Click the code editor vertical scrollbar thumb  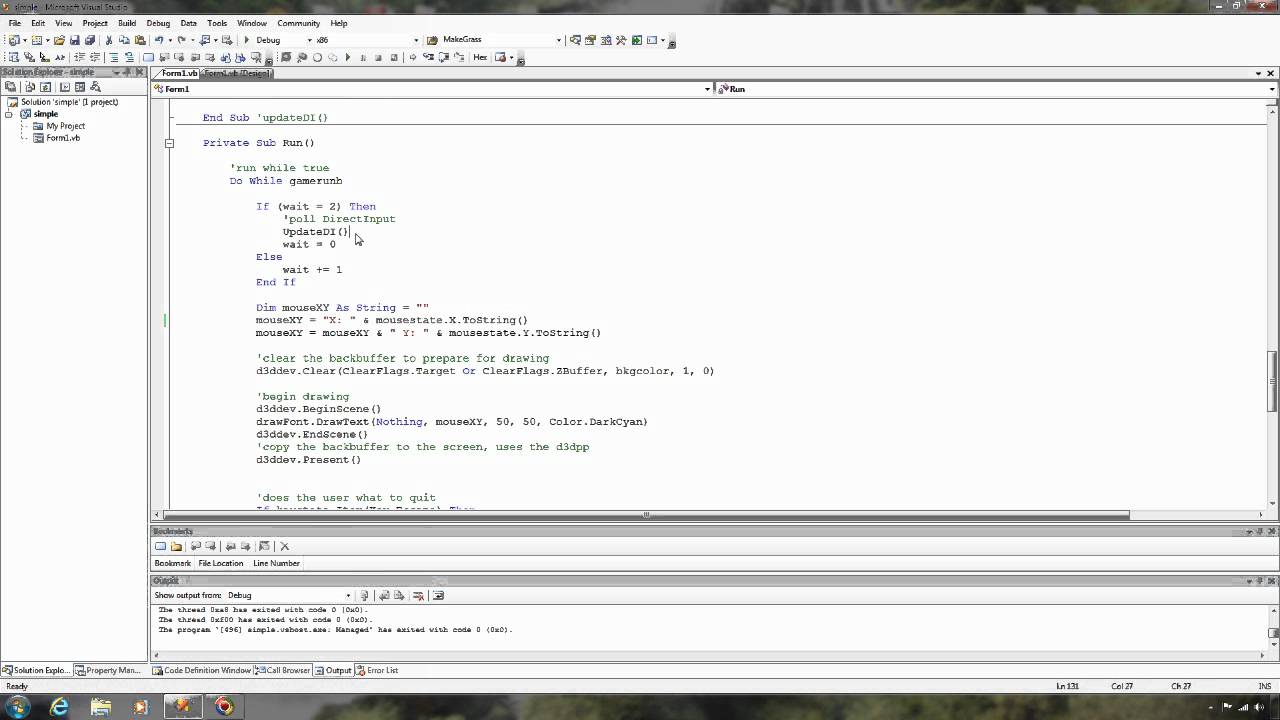tap(1272, 380)
